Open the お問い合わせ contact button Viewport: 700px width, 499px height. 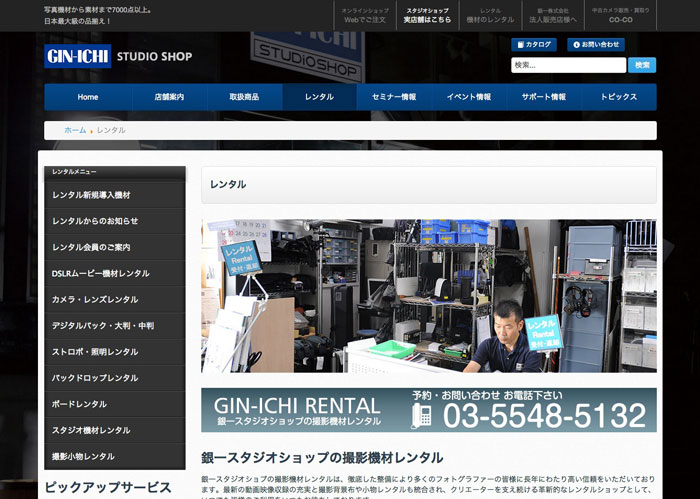pyautogui.click(x=596, y=44)
